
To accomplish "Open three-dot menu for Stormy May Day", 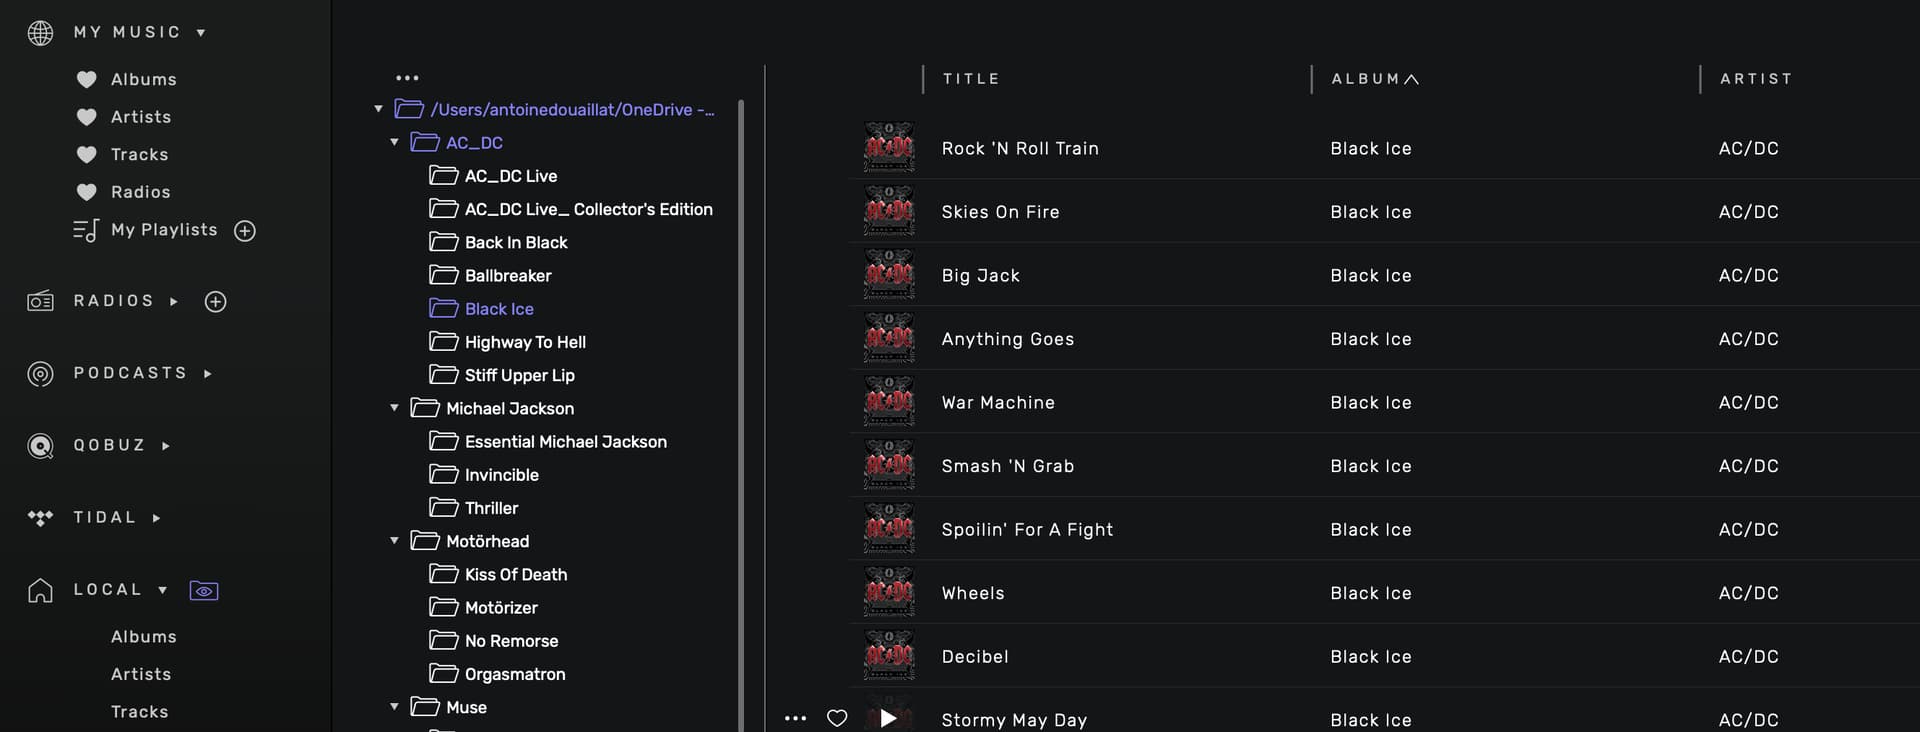I will point(795,718).
